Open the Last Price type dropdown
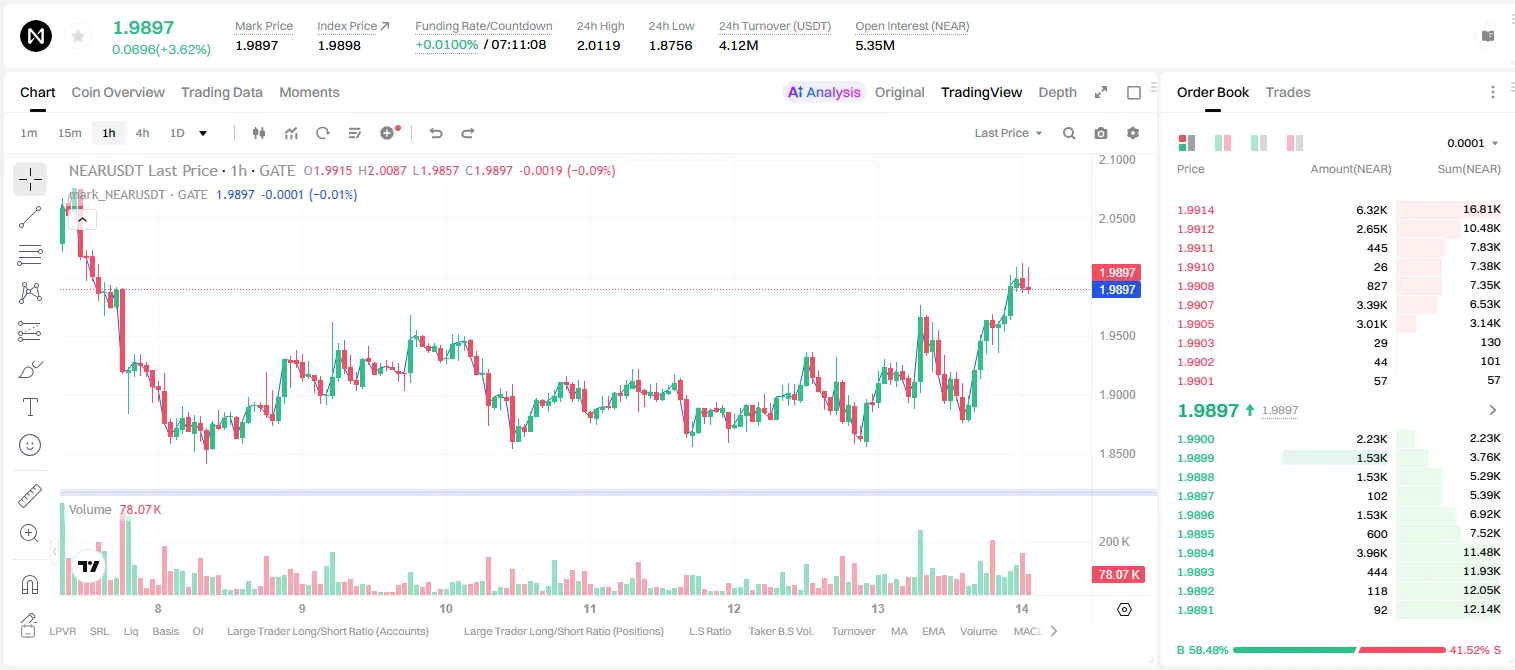The height and width of the screenshot is (670, 1515). [1008, 133]
